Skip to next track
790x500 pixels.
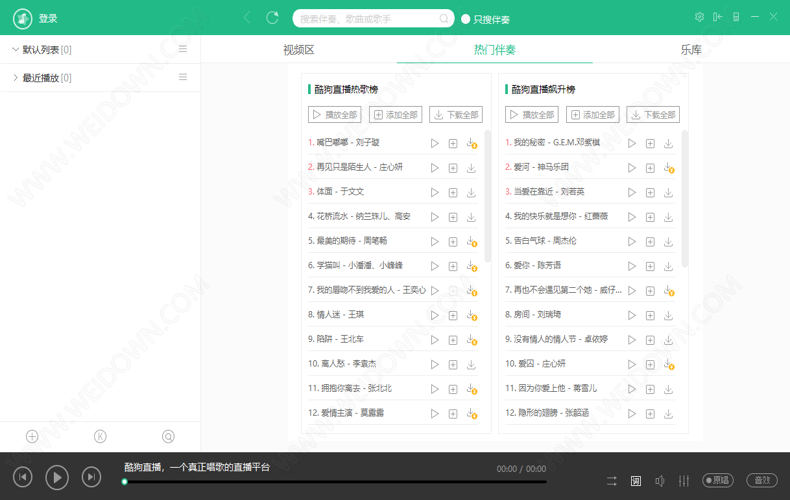pyautogui.click(x=91, y=478)
